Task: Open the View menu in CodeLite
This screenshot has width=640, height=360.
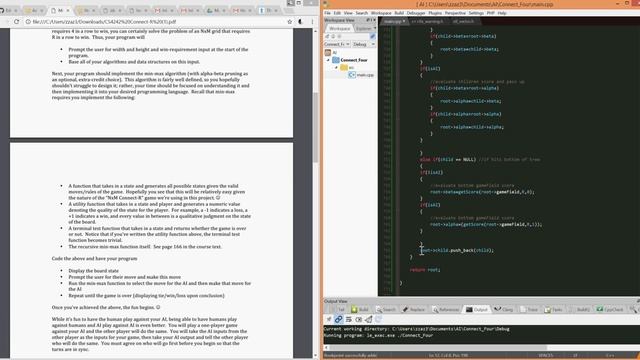Action: coord(348,13)
